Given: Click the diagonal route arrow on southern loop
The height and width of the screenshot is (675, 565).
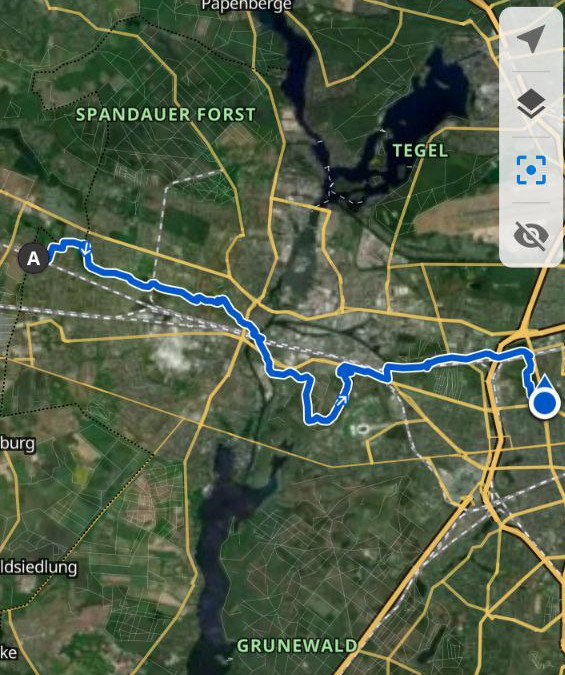Looking at the screenshot, I should click(x=341, y=401).
